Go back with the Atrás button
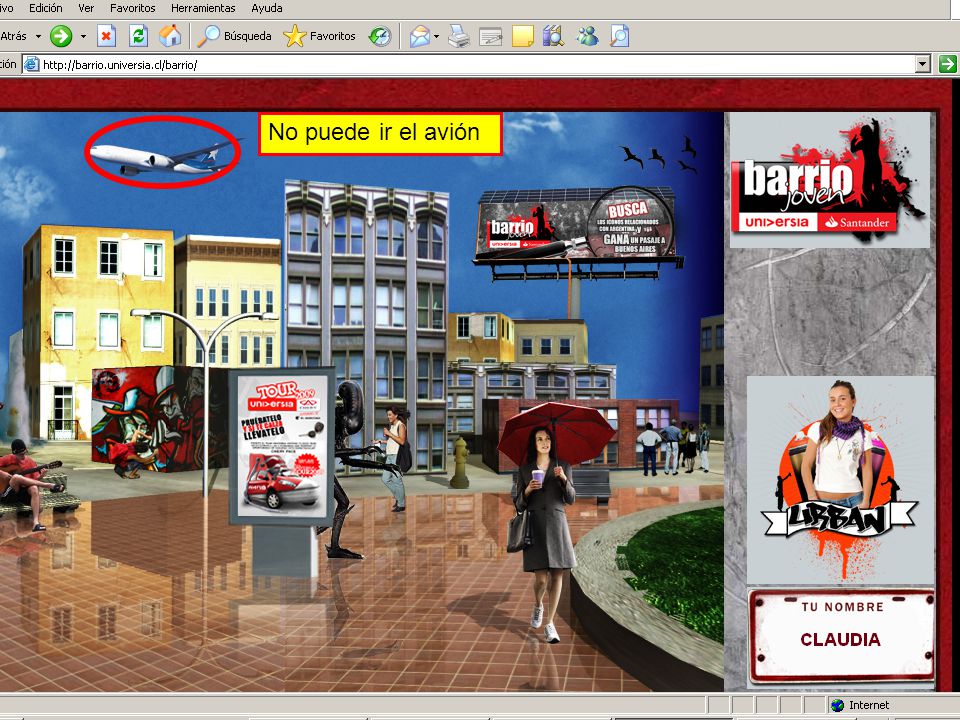 13,36
